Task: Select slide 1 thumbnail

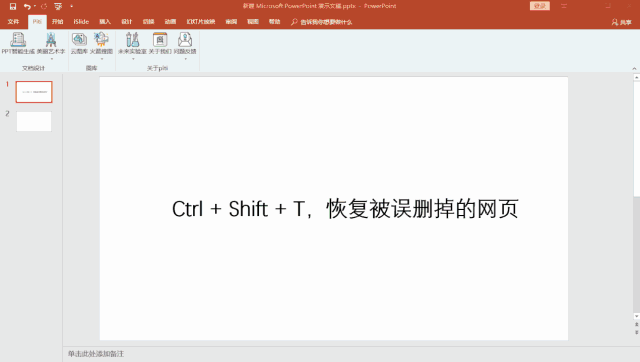Action: pyautogui.click(x=34, y=92)
